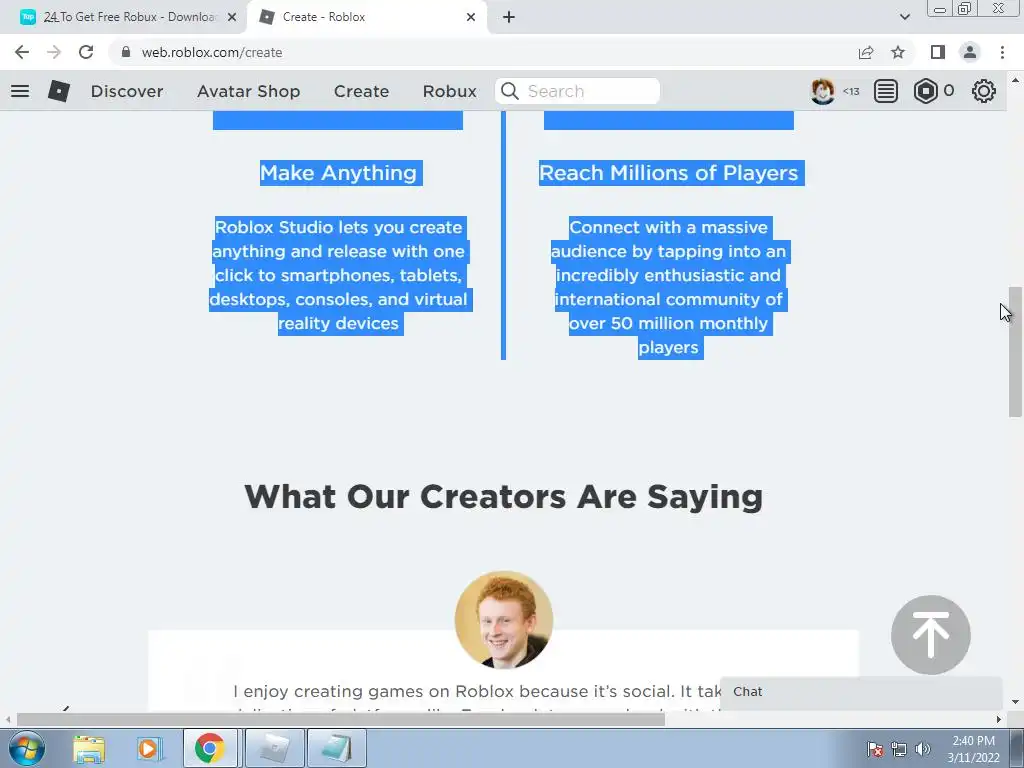
Task: Open the Chrome profile avatar icon
Action: tap(970, 52)
